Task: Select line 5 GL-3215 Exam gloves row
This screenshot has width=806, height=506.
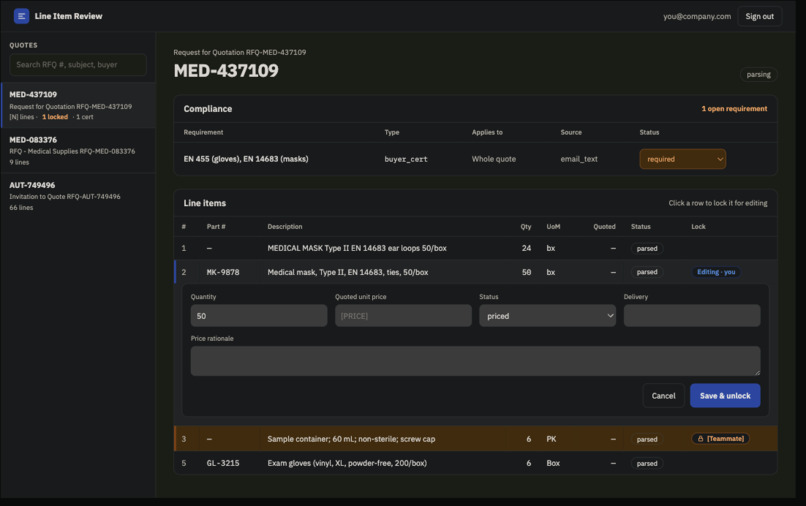Action: pos(475,463)
